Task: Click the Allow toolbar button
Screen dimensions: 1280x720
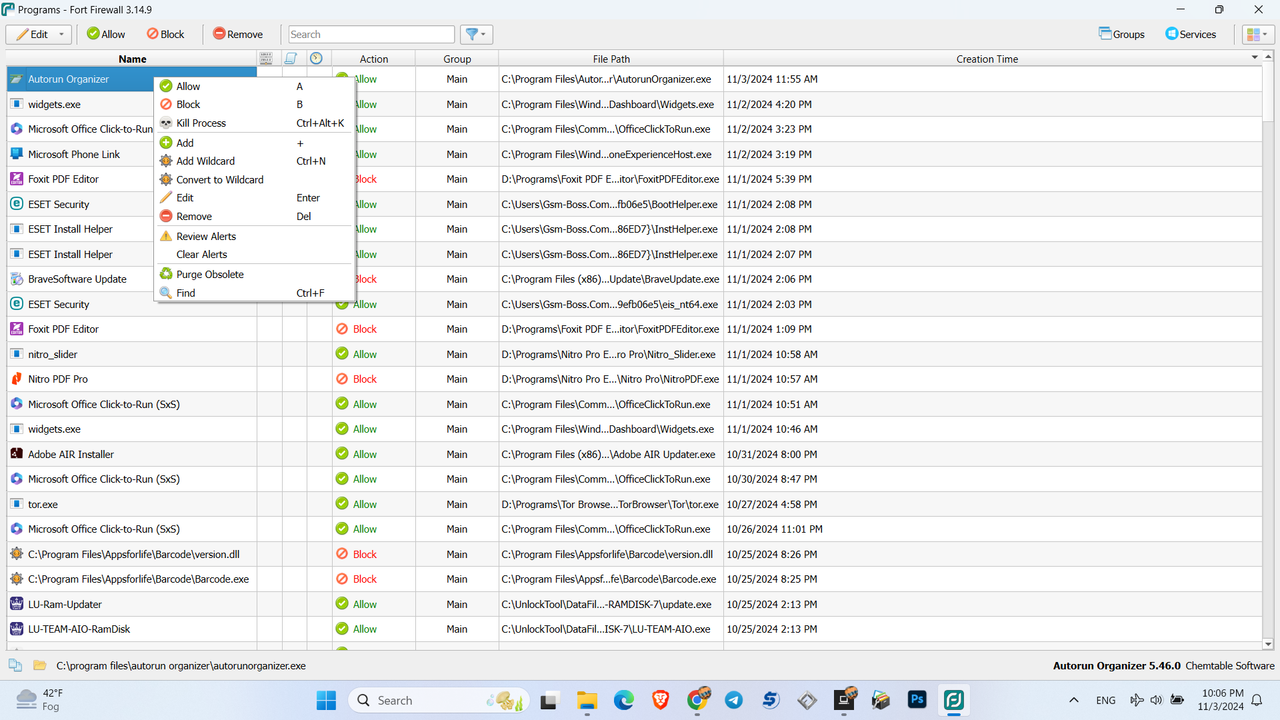Action: coord(106,34)
